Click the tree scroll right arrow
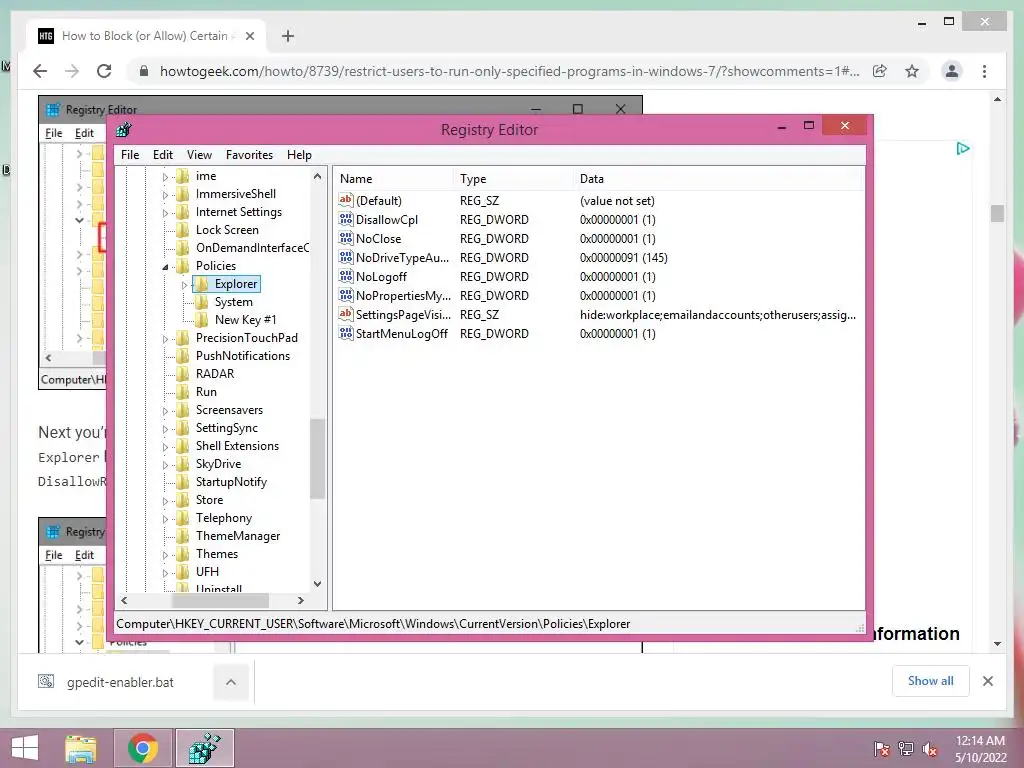 [300, 600]
